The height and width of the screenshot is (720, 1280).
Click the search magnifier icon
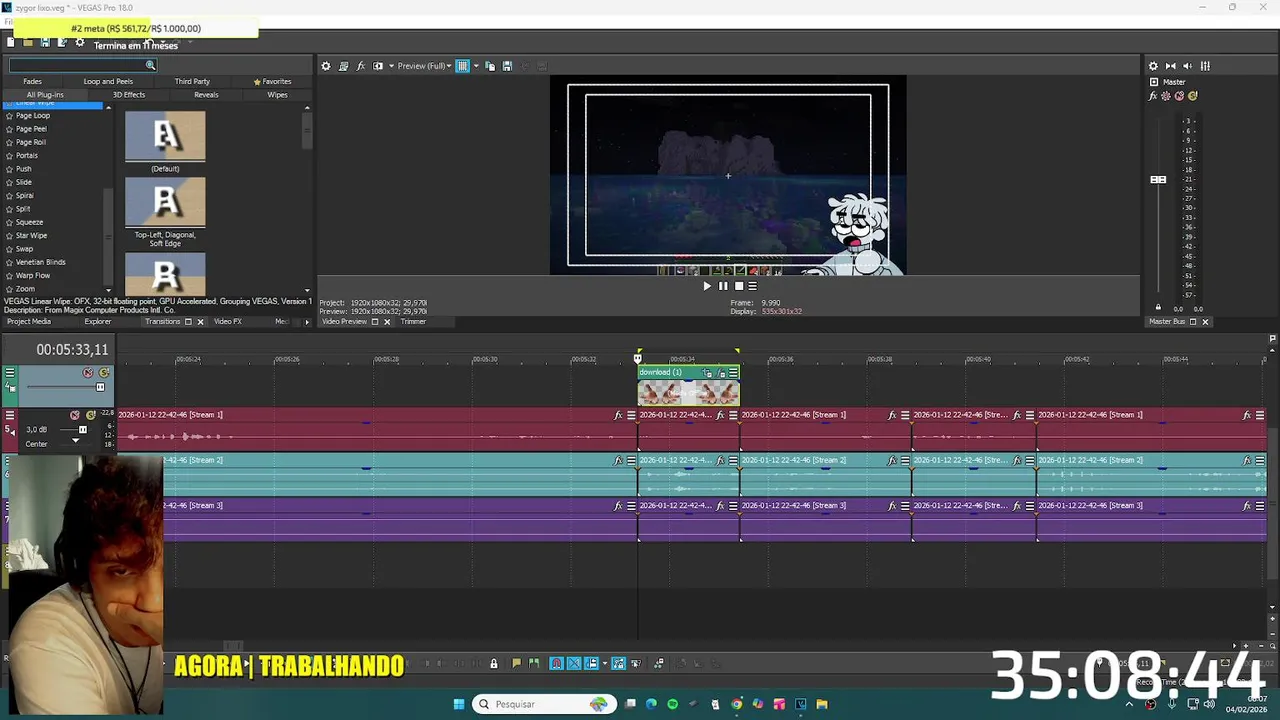pos(150,65)
